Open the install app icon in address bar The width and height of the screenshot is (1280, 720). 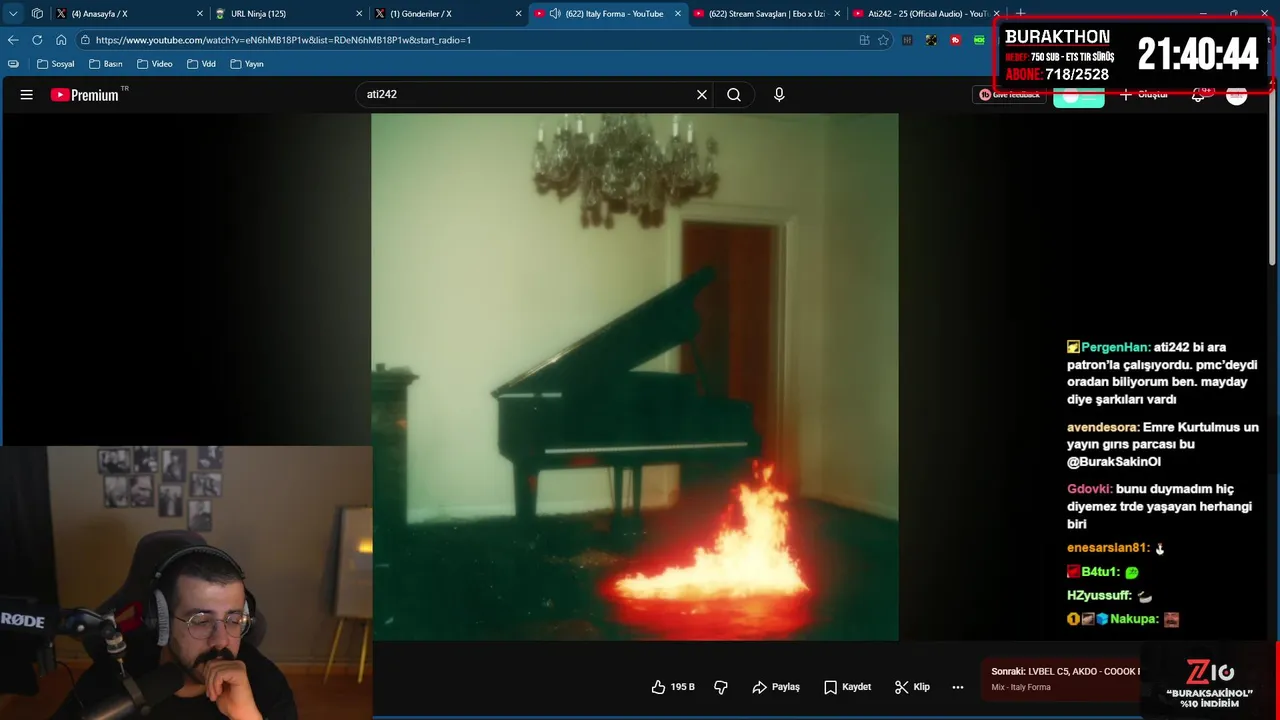point(864,40)
